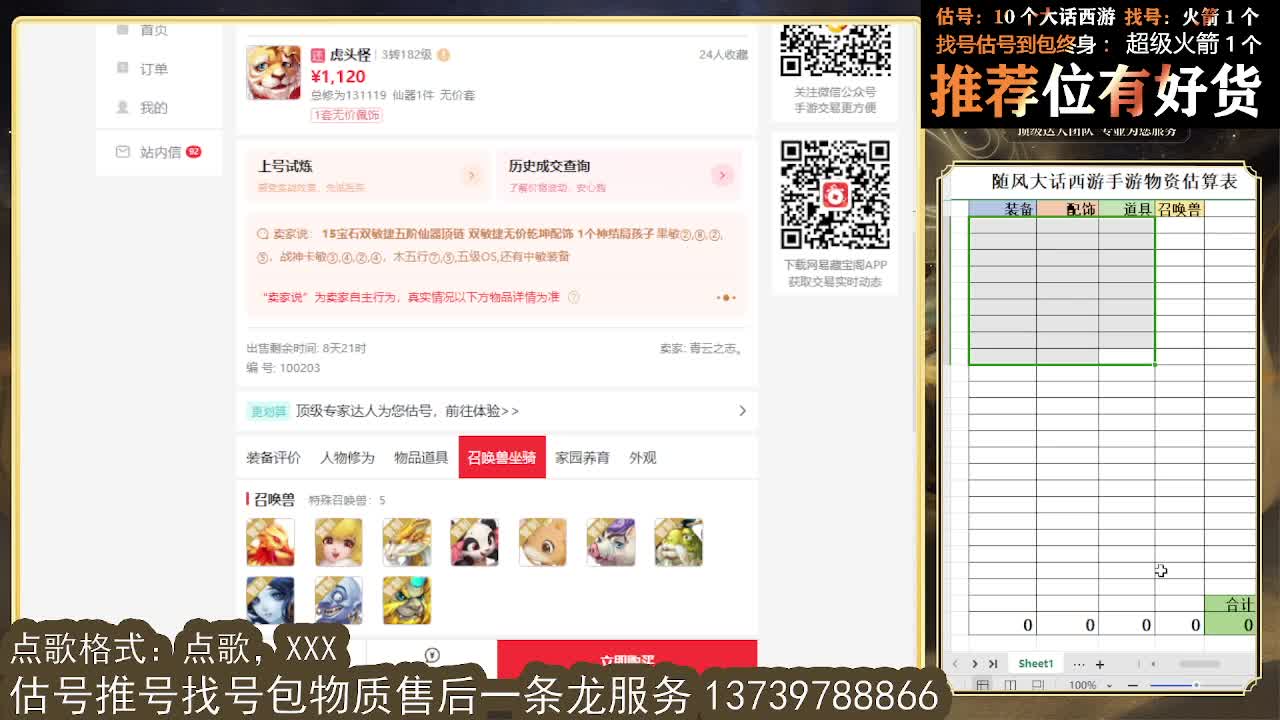The width and height of the screenshot is (1280, 720).
Task: Select the 首页 home icon in sidebar
Action: pyautogui.click(x=122, y=29)
